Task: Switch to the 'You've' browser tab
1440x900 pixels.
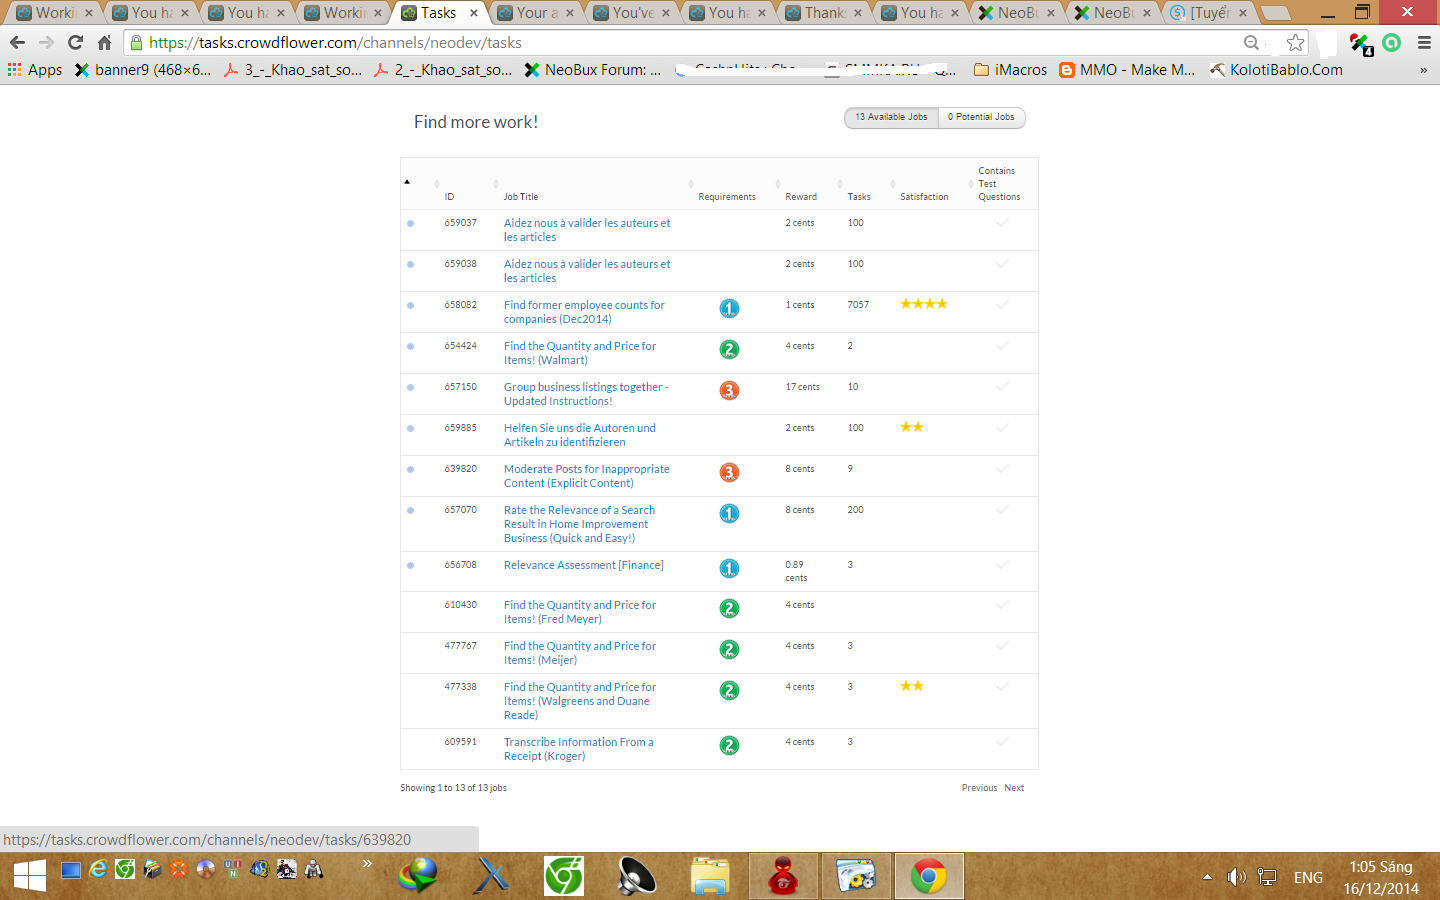Action: (633, 13)
